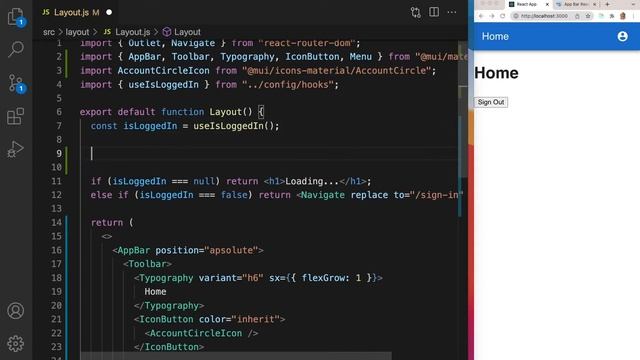Open the editor More Actions menu

click(452, 12)
